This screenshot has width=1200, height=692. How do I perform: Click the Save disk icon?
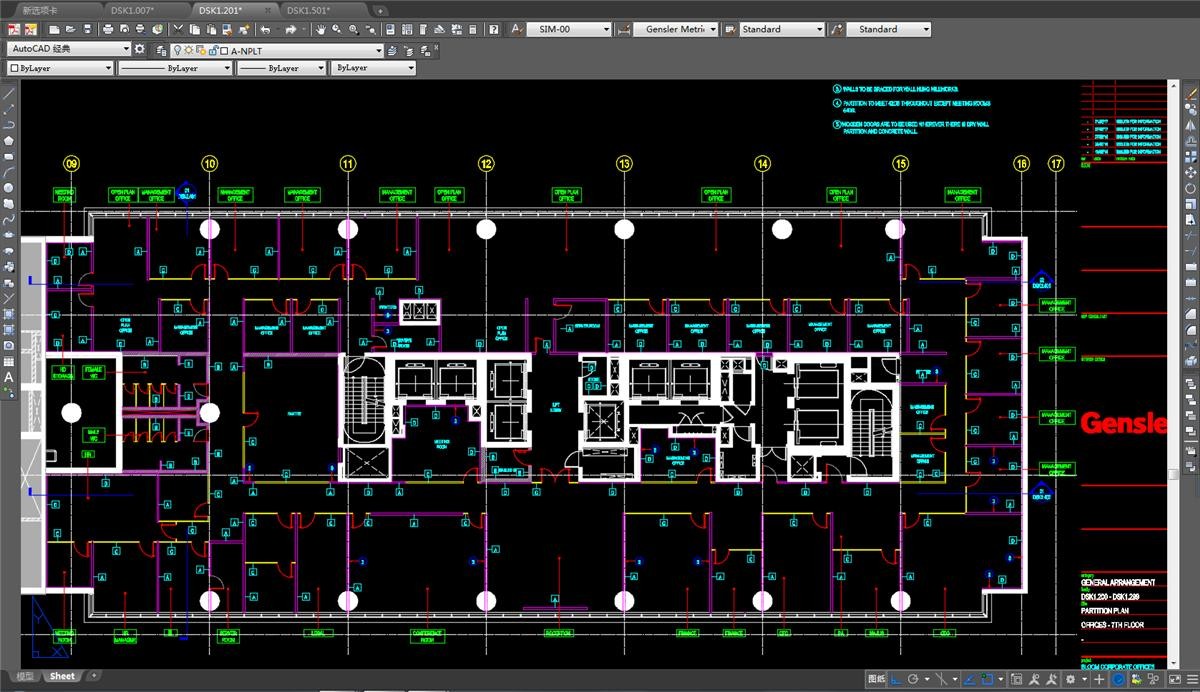[x=86, y=30]
